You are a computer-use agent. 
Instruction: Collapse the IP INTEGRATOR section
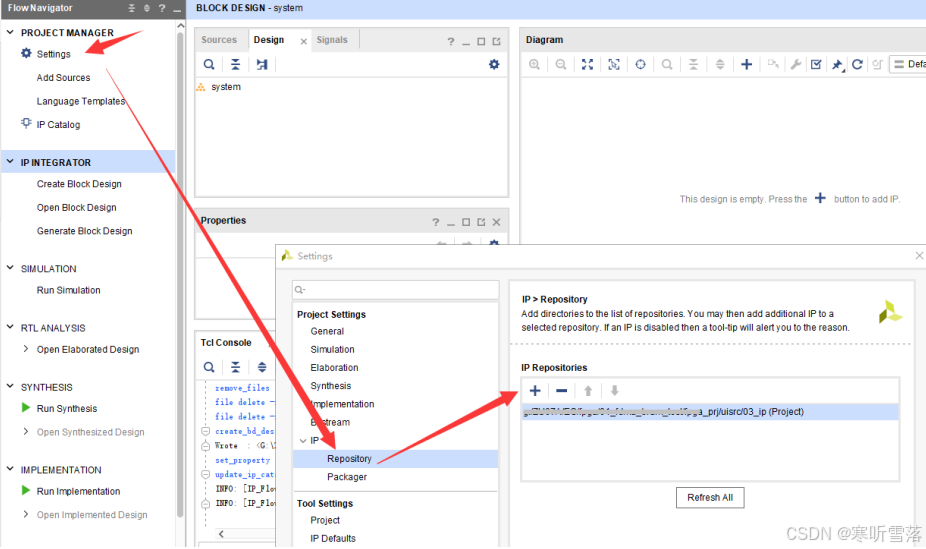(10, 161)
